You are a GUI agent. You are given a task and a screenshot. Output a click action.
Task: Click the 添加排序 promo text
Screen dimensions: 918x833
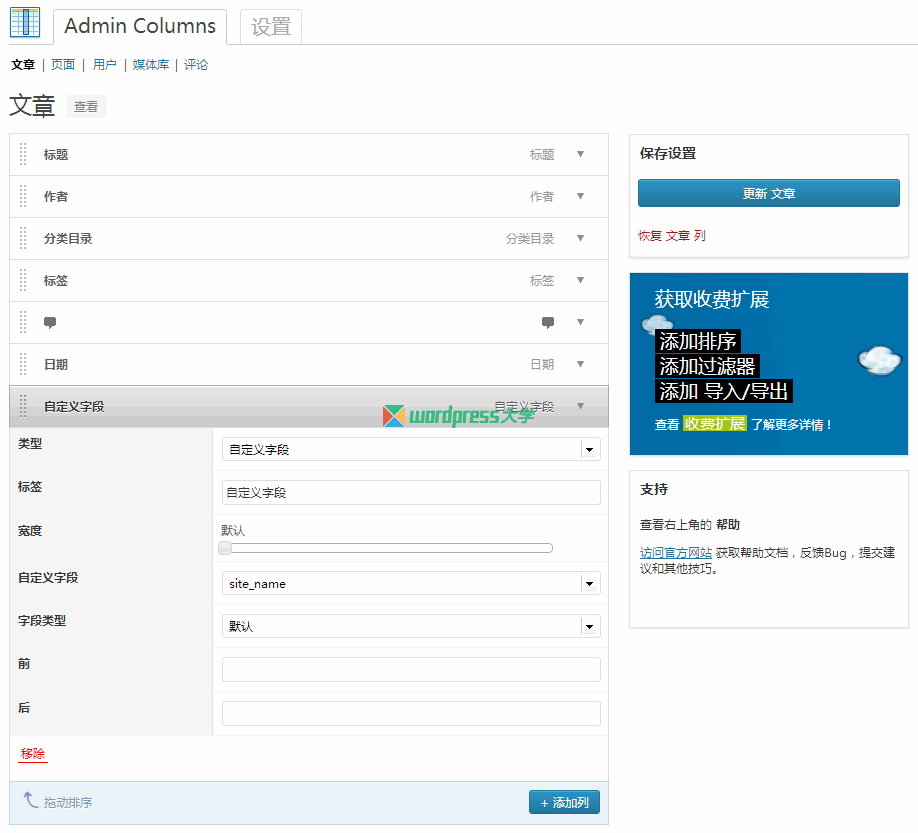[698, 341]
